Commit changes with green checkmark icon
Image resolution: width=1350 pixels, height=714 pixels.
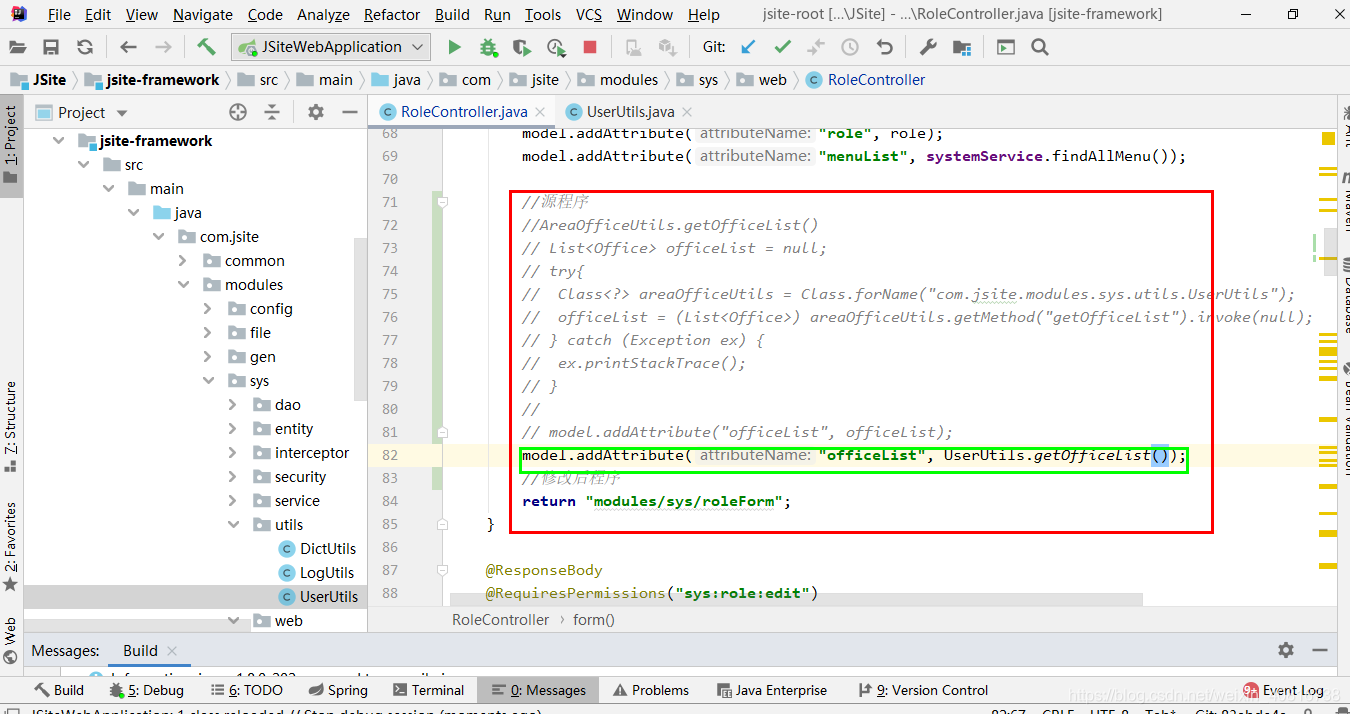782,47
